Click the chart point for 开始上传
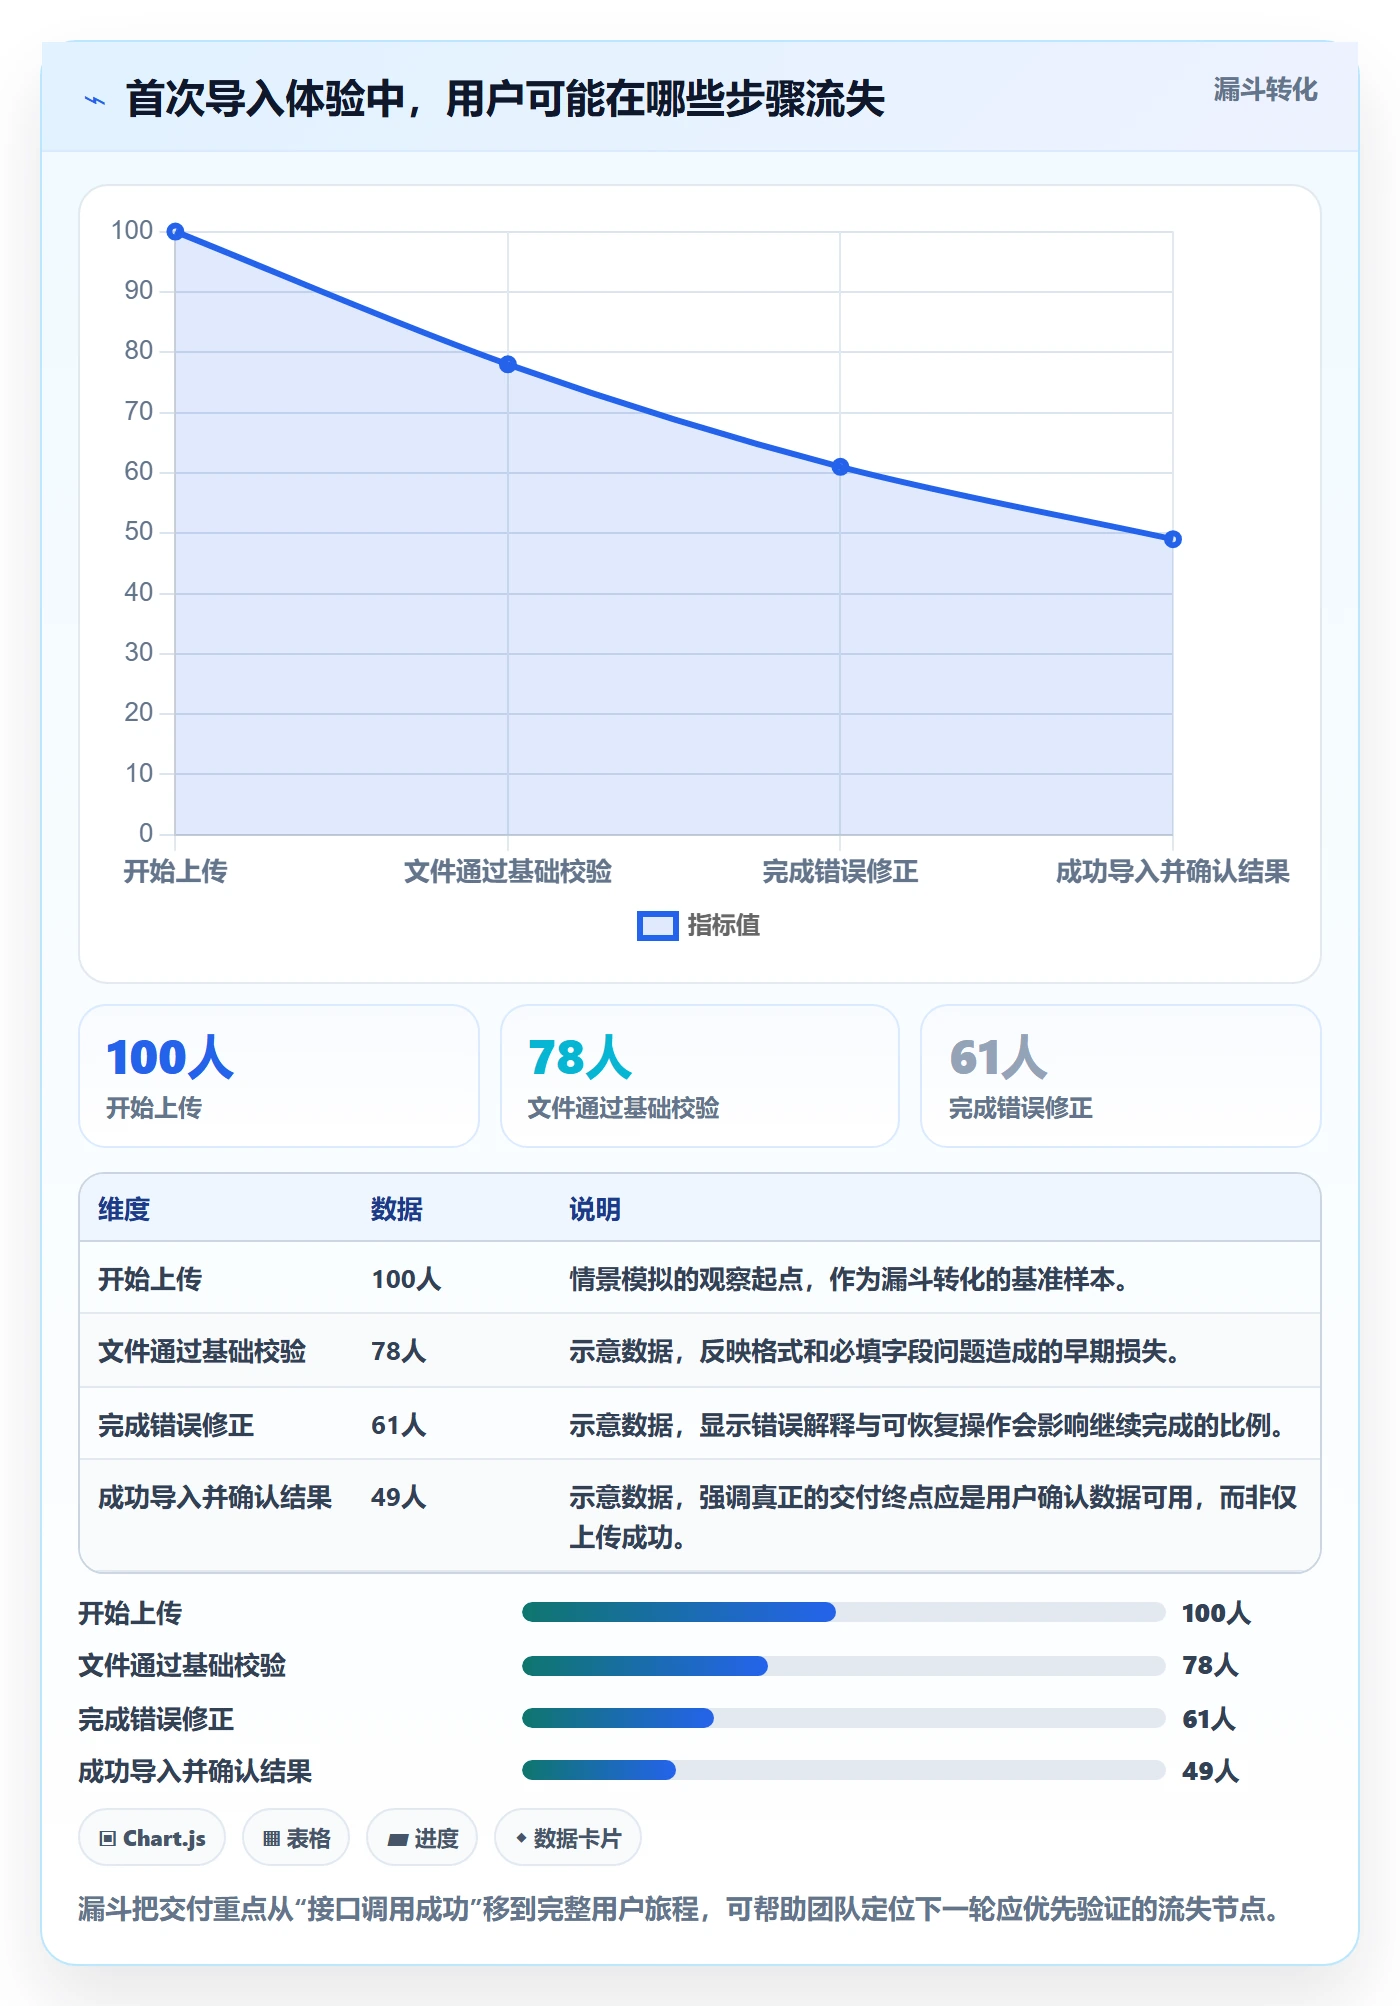The width and height of the screenshot is (1400, 2006). [175, 232]
